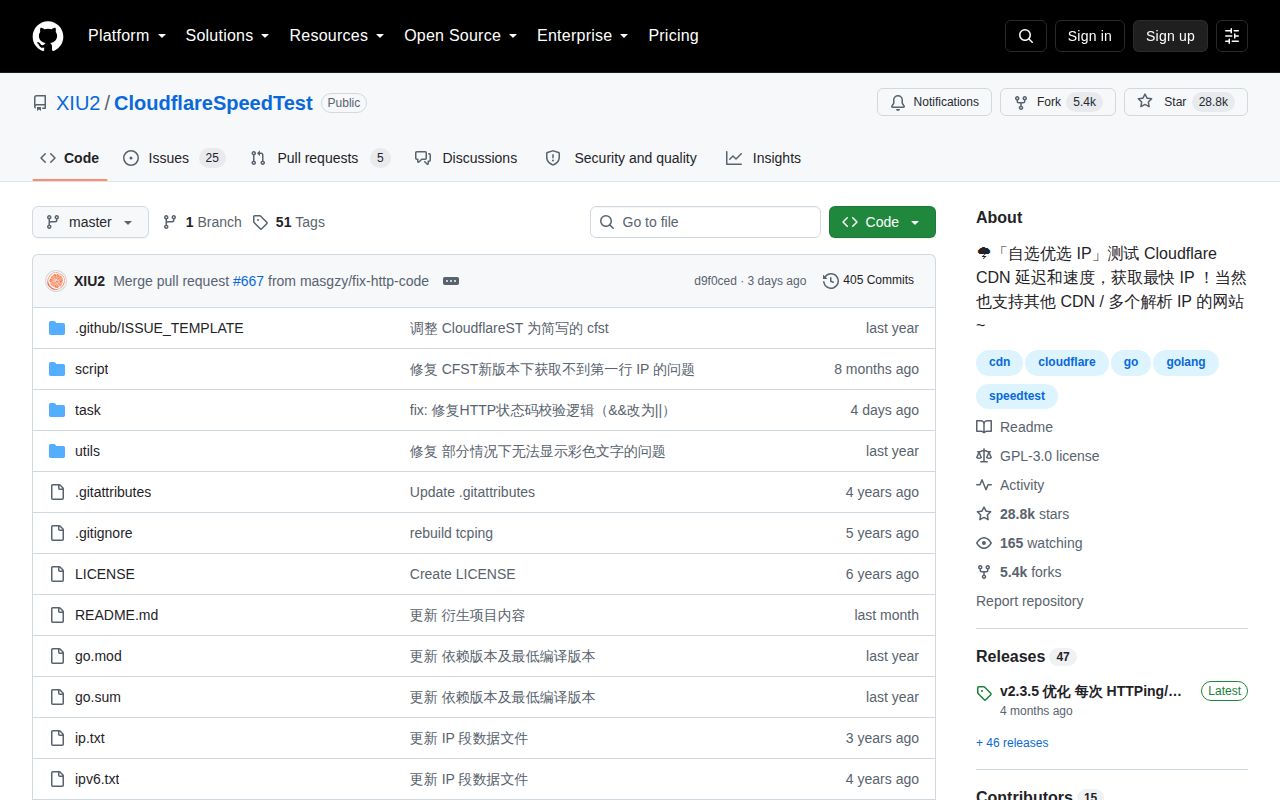Expand the Platform menu

(127, 36)
